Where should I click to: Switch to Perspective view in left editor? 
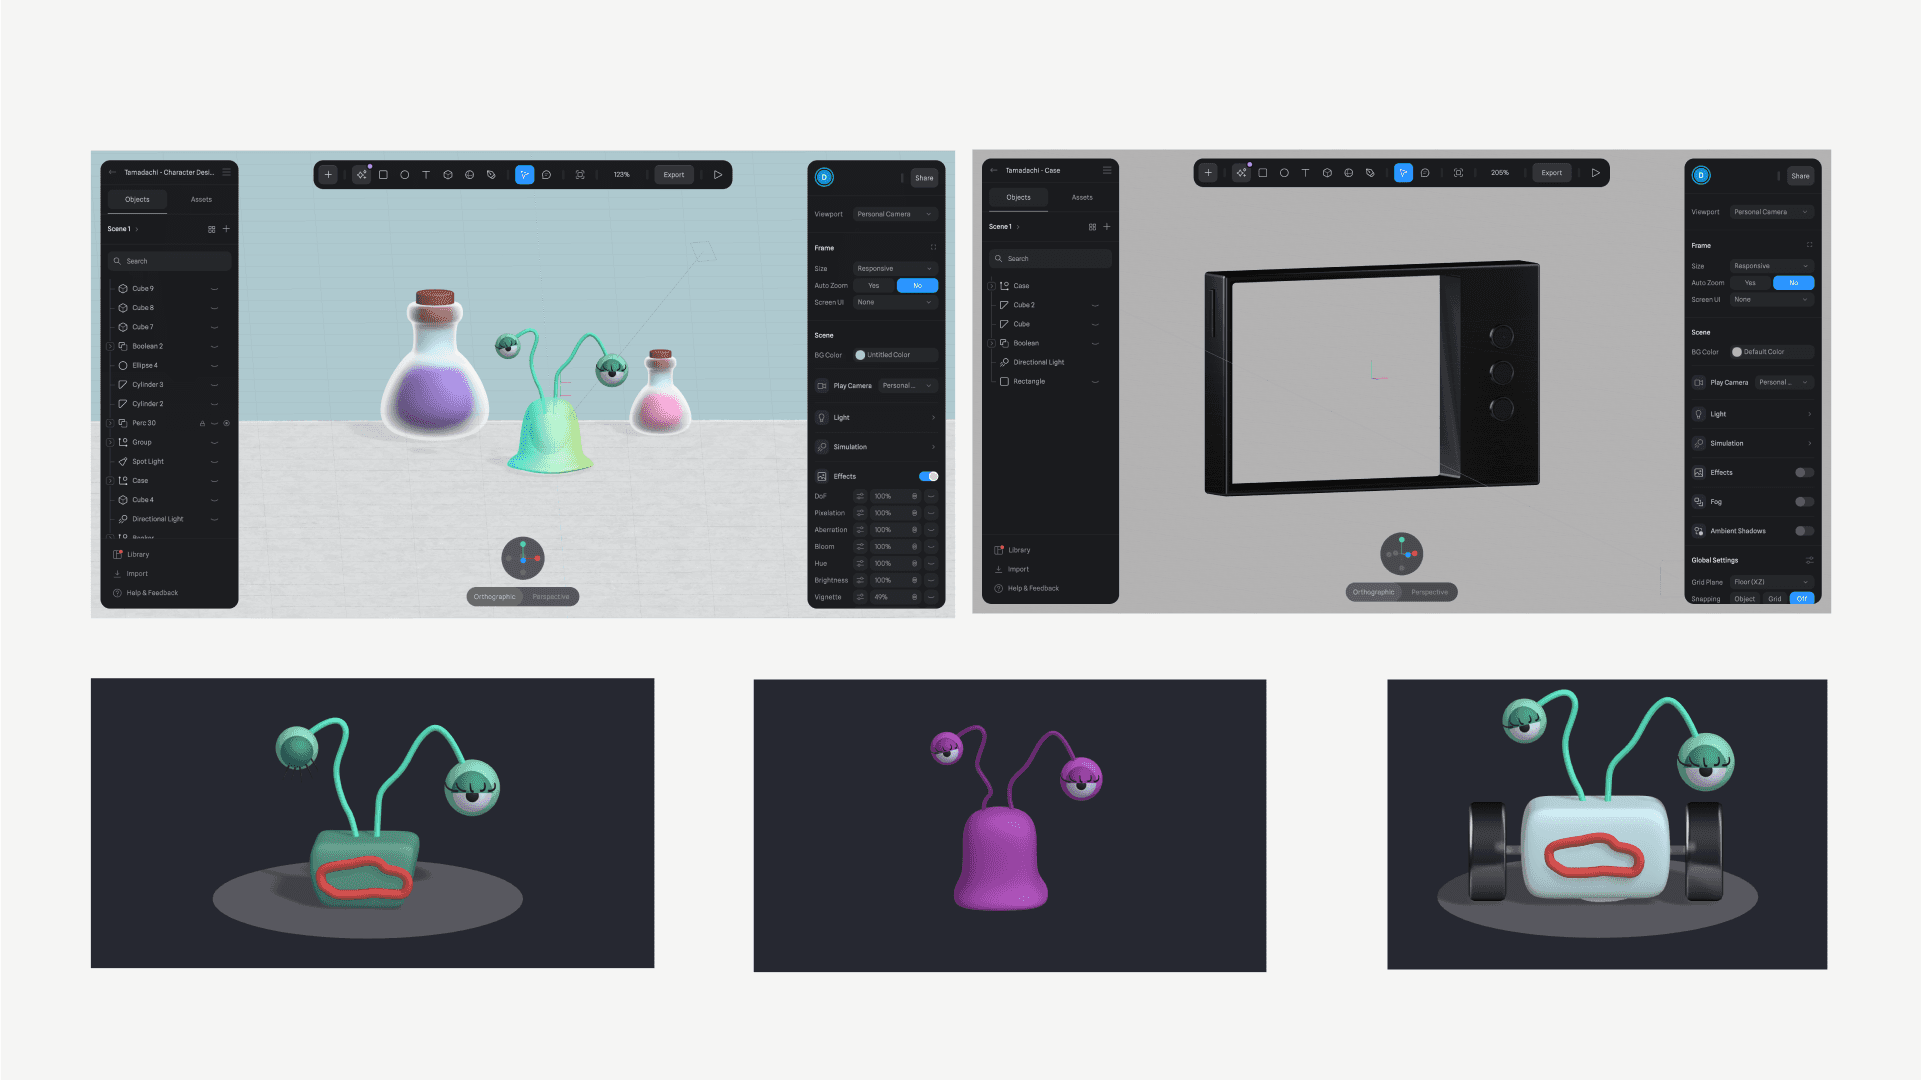[550, 597]
